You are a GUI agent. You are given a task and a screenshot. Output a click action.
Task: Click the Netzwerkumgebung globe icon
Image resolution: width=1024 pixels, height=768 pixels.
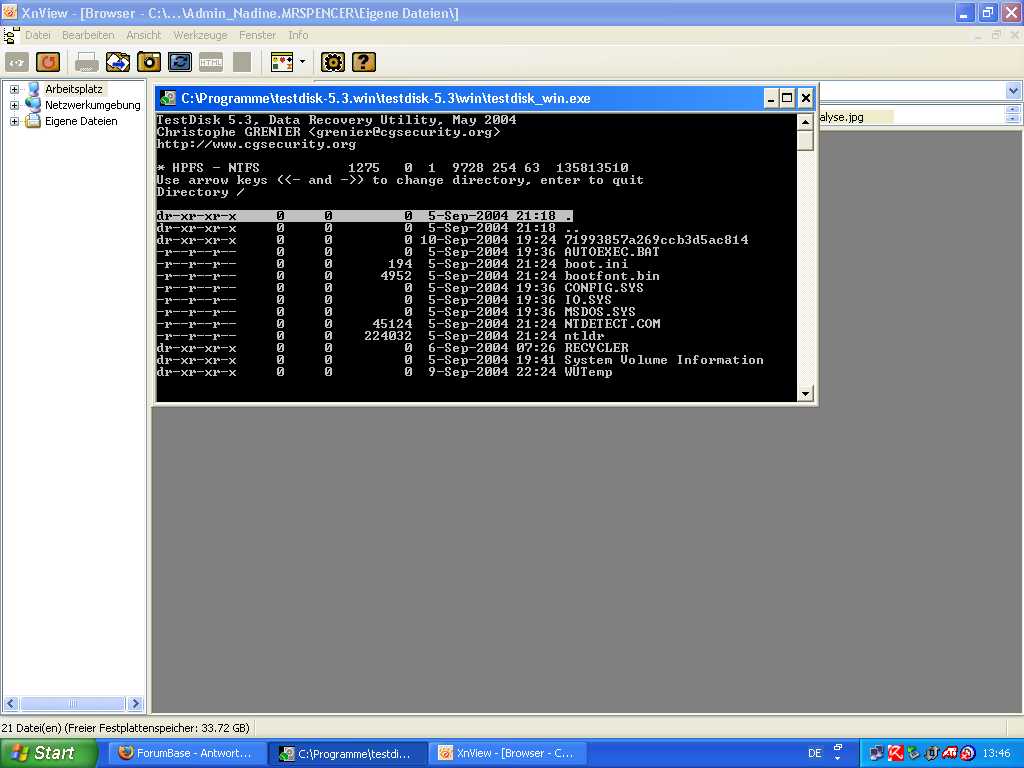click(33, 104)
